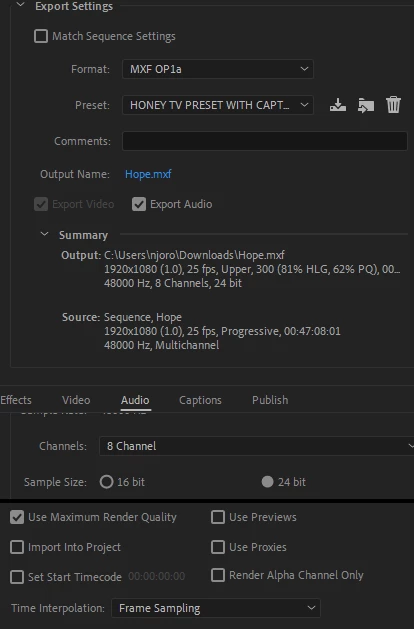This screenshot has height=629, width=414.
Task: Disable Use Maximum Render Quality
Action: [x=17, y=517]
